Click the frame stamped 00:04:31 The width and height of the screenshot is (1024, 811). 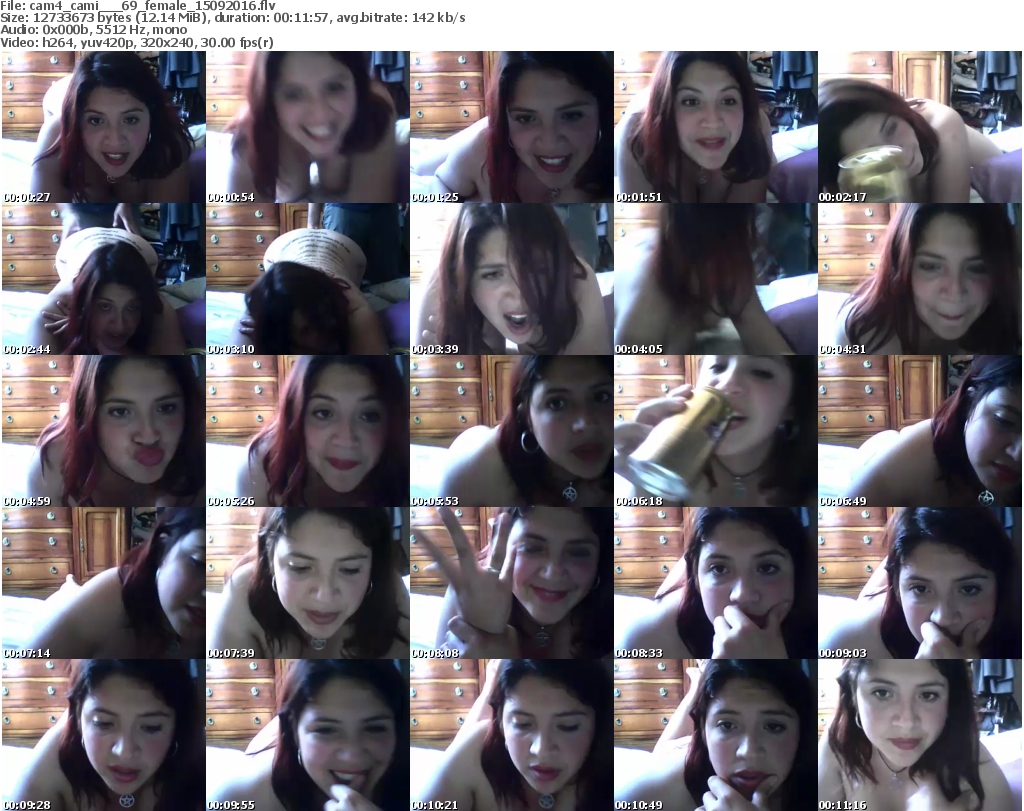(x=920, y=279)
